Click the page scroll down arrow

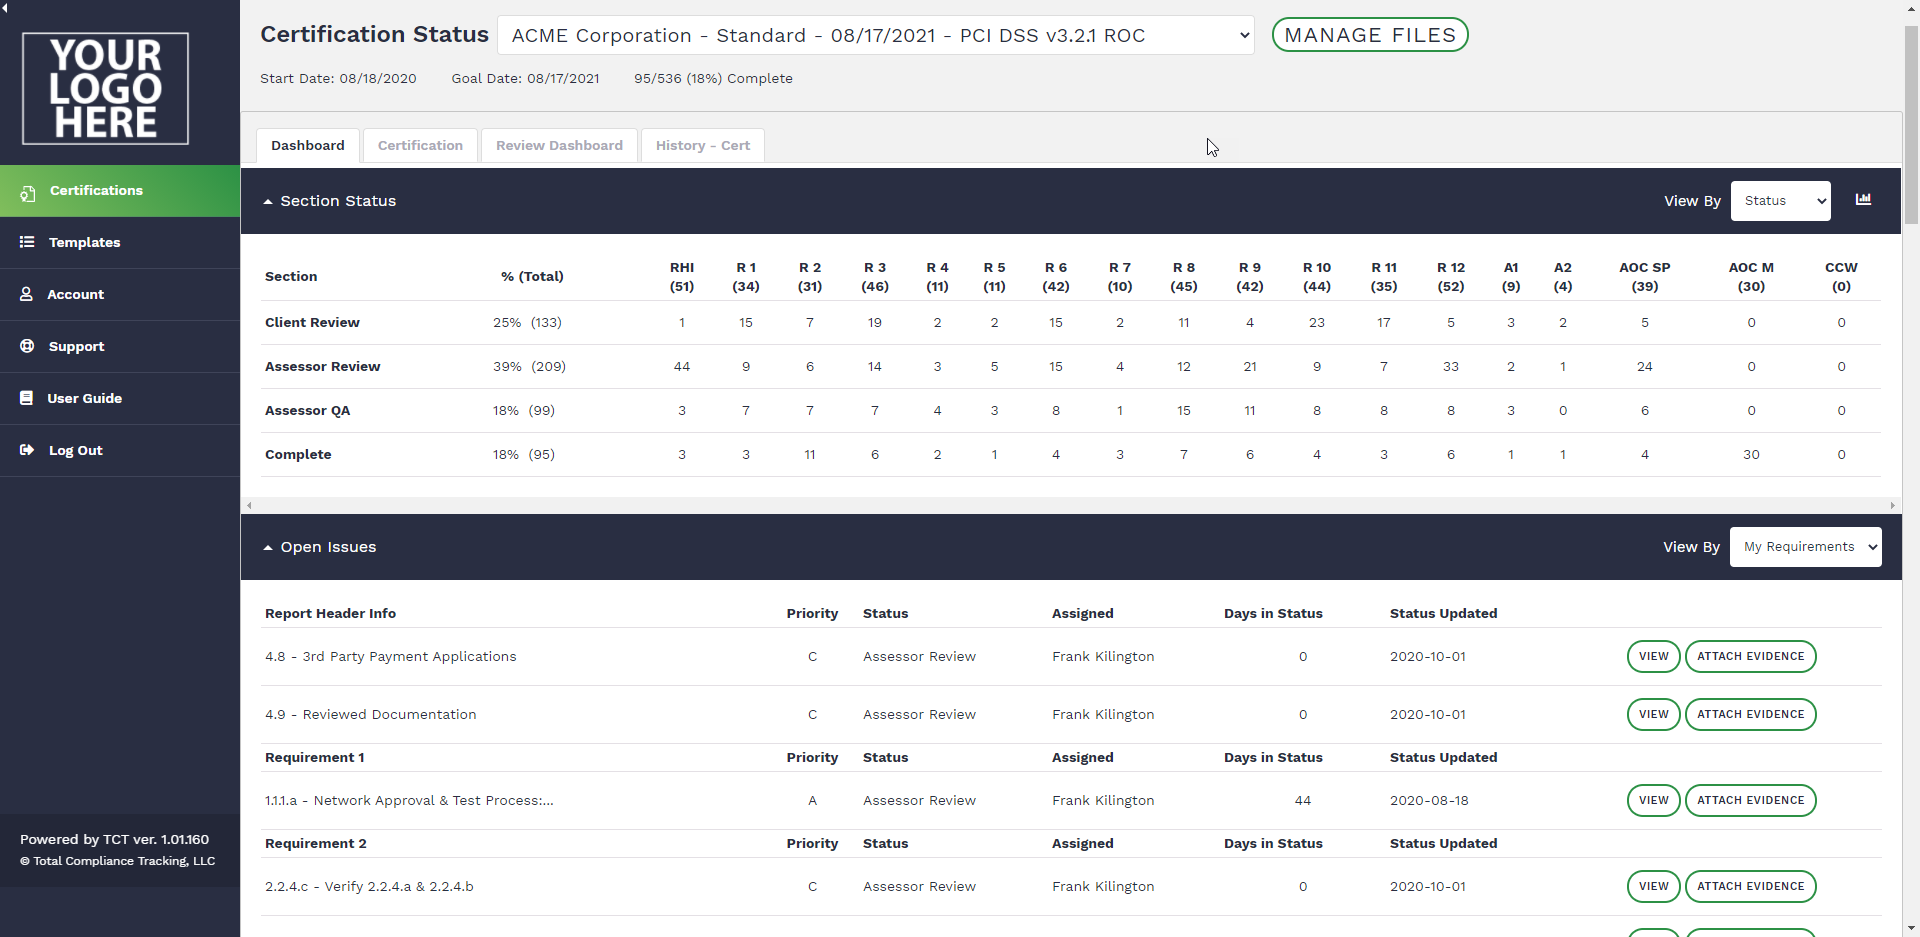(1911, 929)
